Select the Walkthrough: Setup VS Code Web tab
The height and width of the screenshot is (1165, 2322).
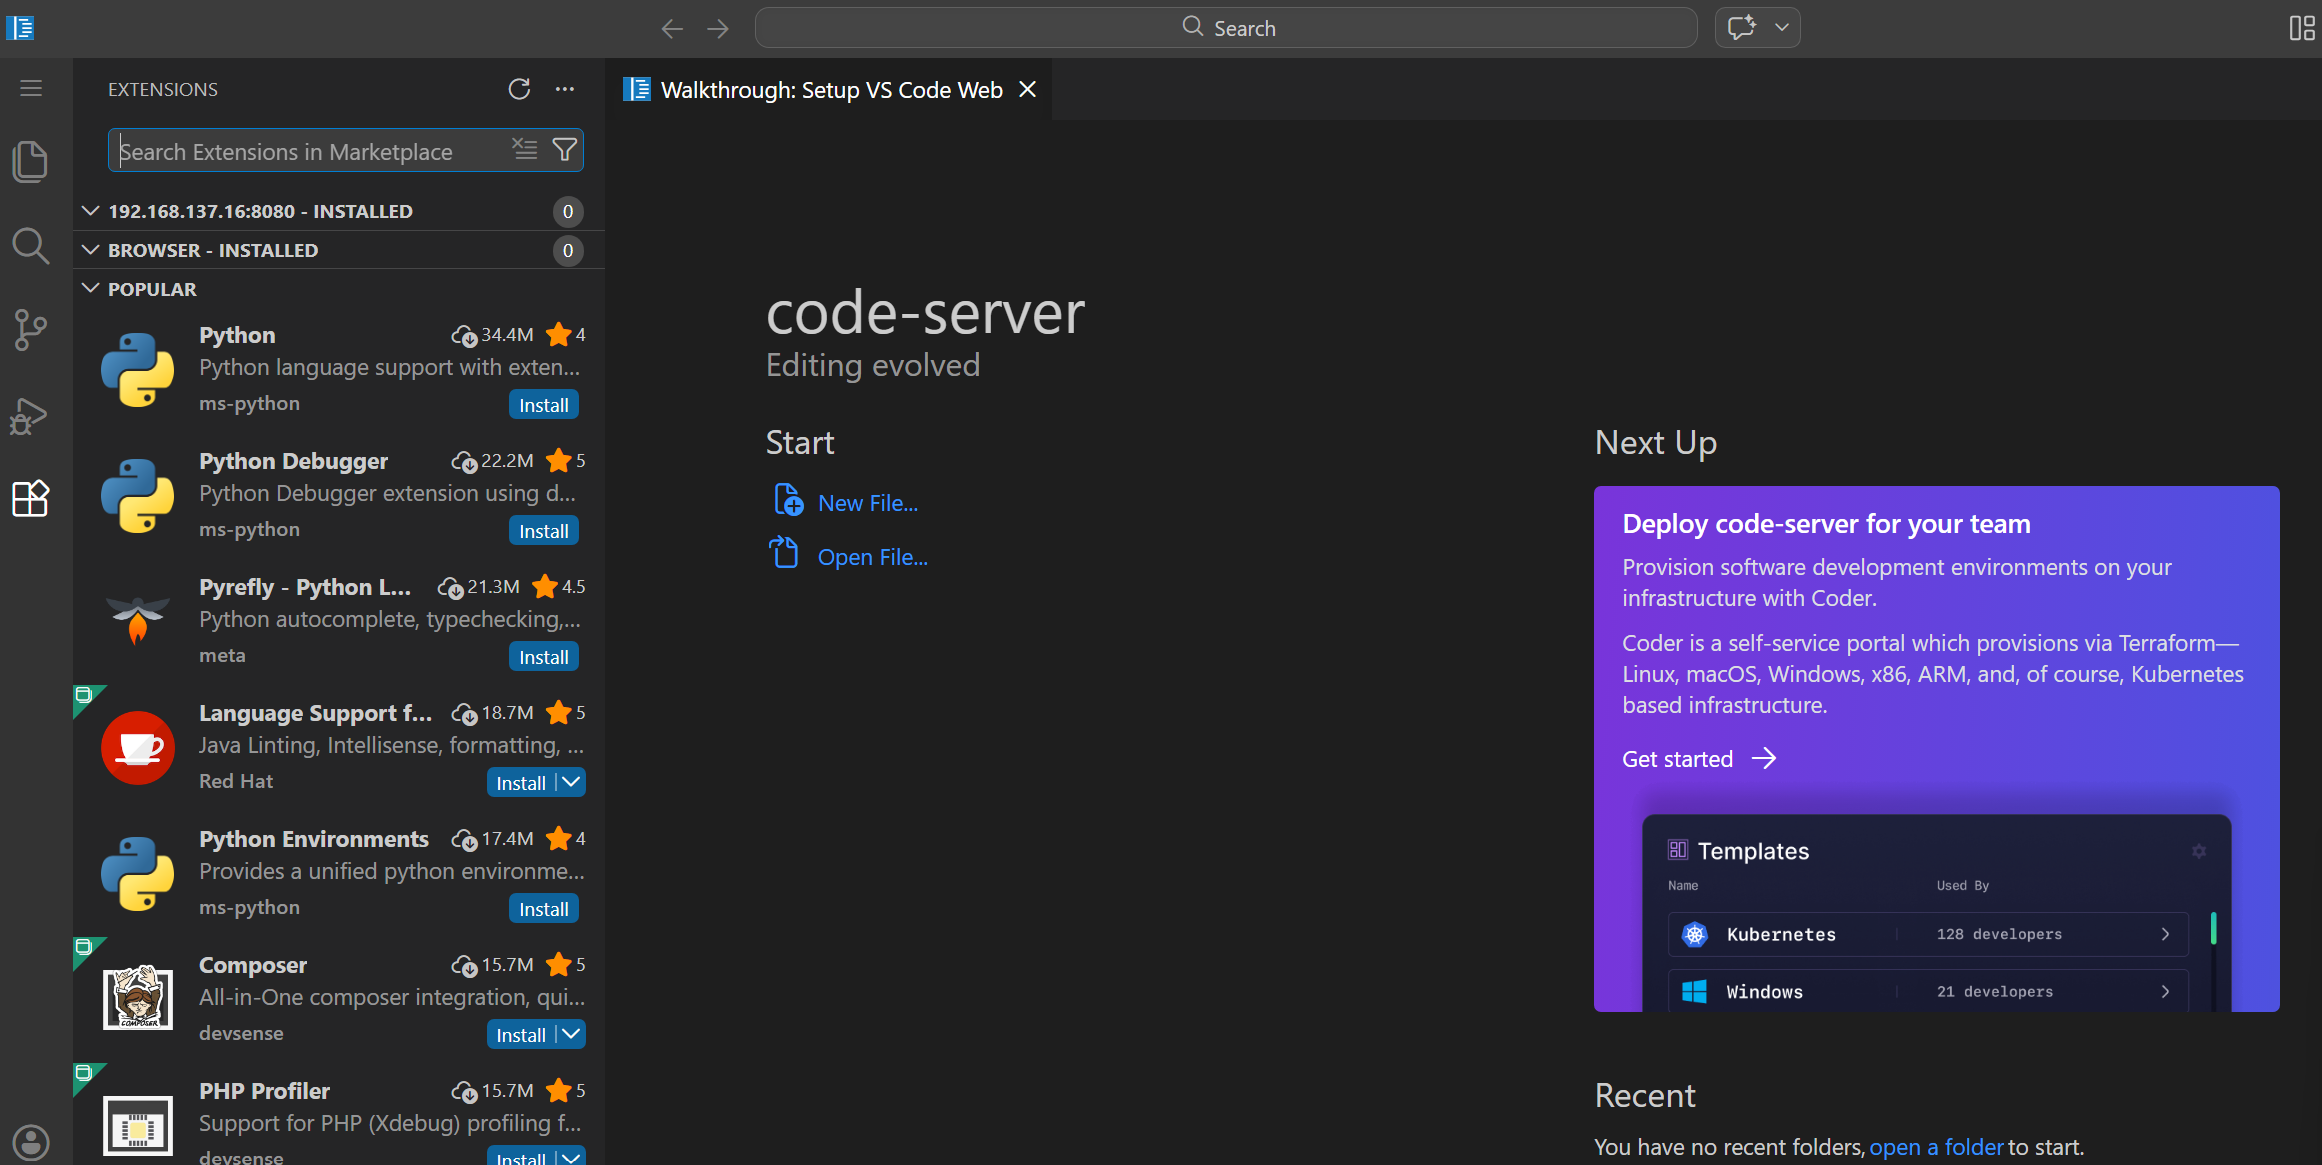point(830,90)
